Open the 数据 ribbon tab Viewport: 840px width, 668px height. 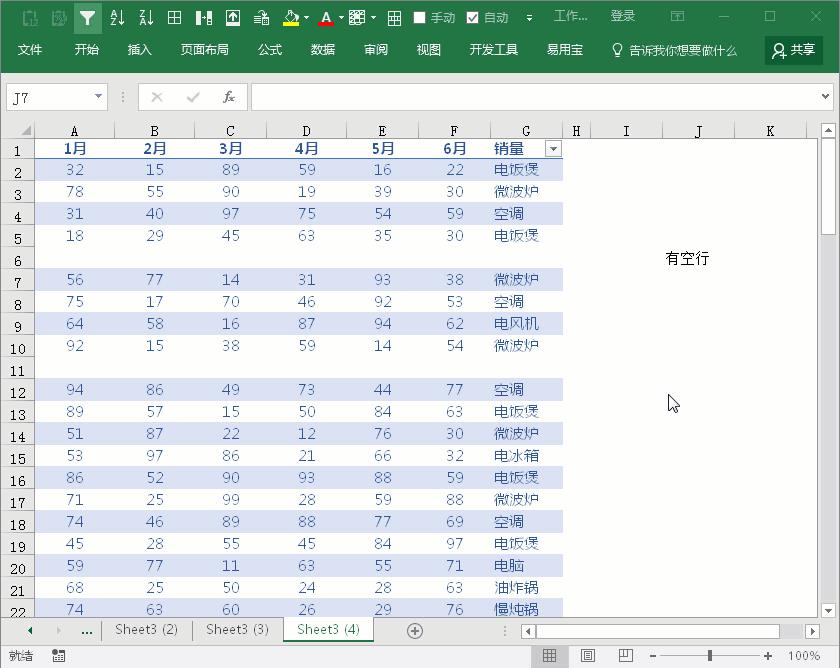pyautogui.click(x=323, y=50)
